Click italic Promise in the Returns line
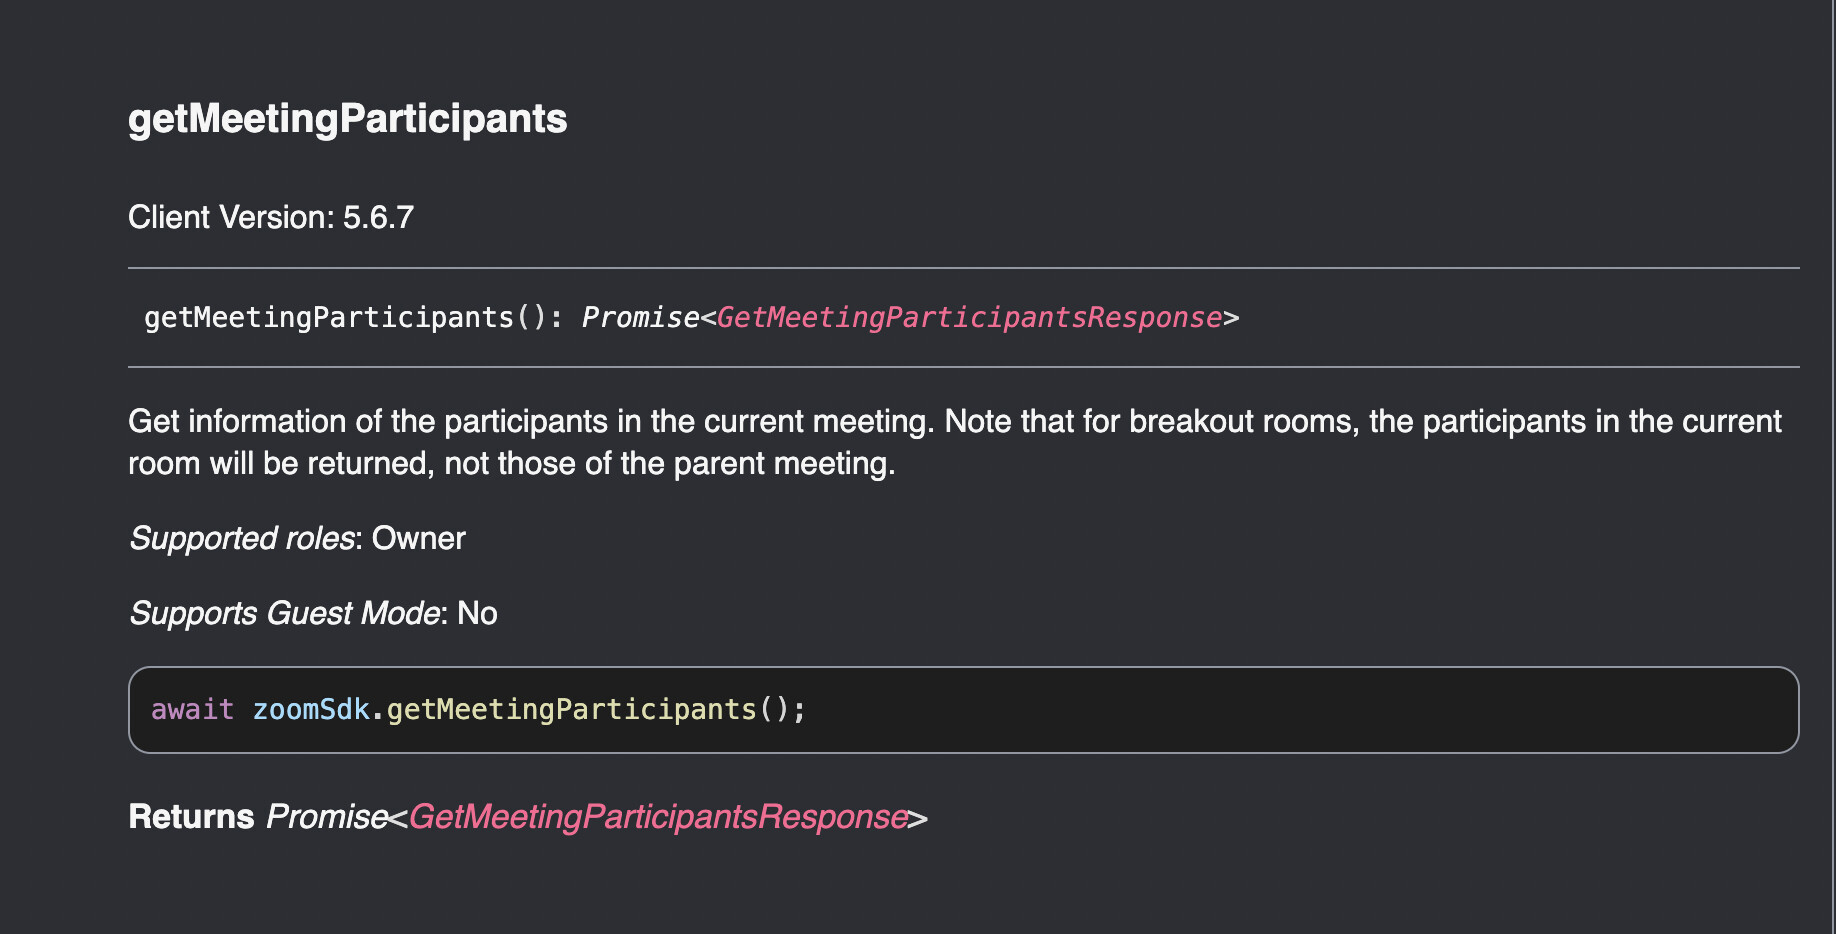Image resolution: width=1836 pixels, height=934 pixels. point(326,817)
